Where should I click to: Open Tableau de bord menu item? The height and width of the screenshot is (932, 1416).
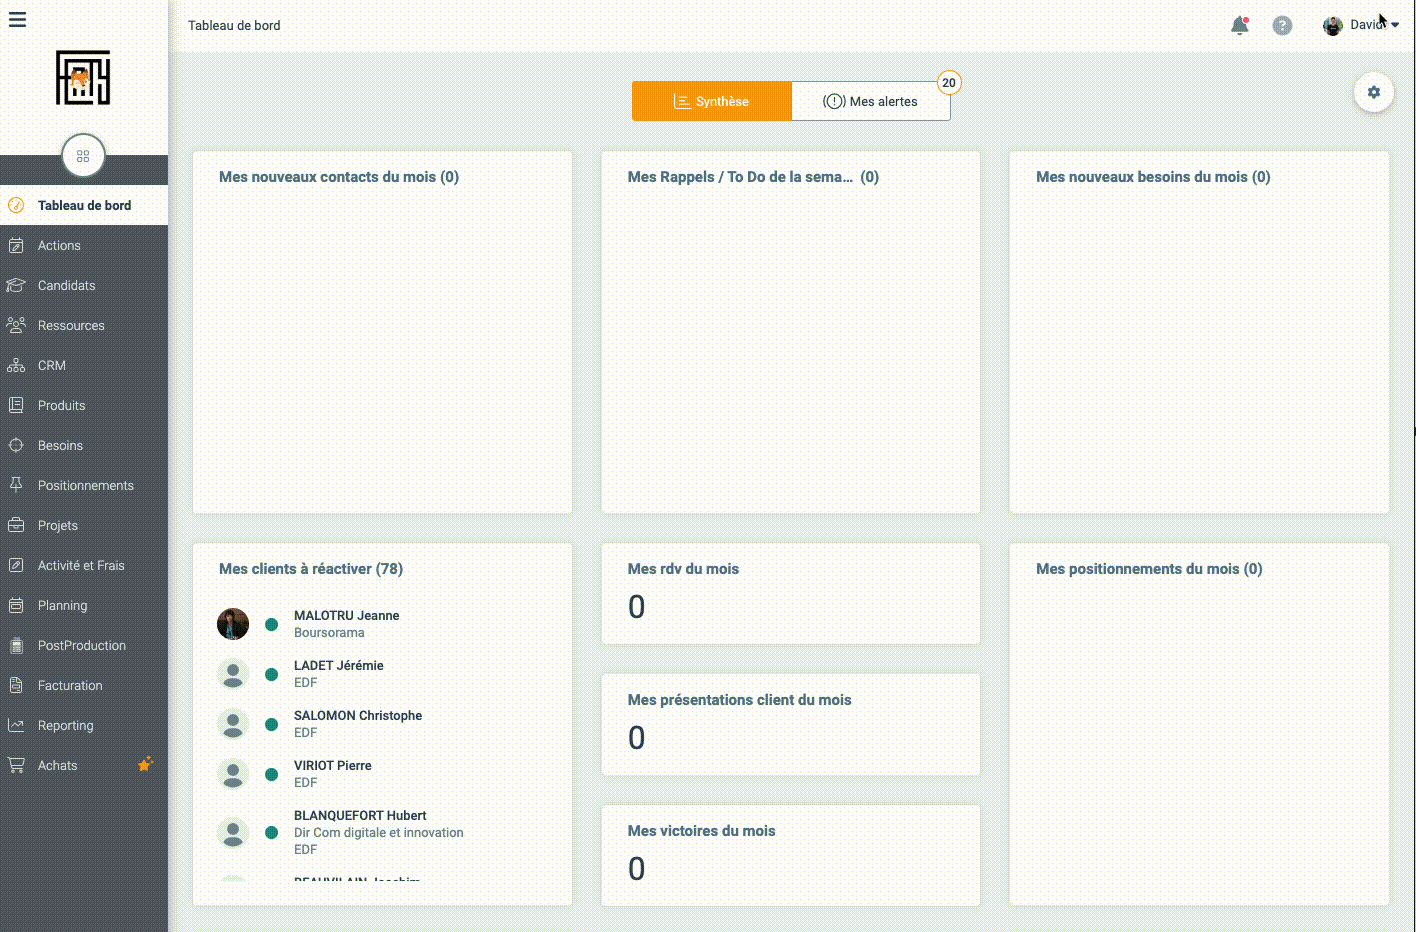pos(84,205)
